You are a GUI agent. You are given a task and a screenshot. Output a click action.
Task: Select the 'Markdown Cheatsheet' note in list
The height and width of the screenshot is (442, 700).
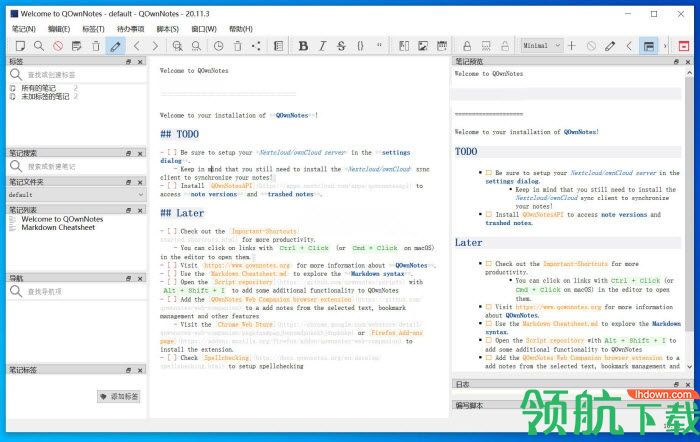58,227
